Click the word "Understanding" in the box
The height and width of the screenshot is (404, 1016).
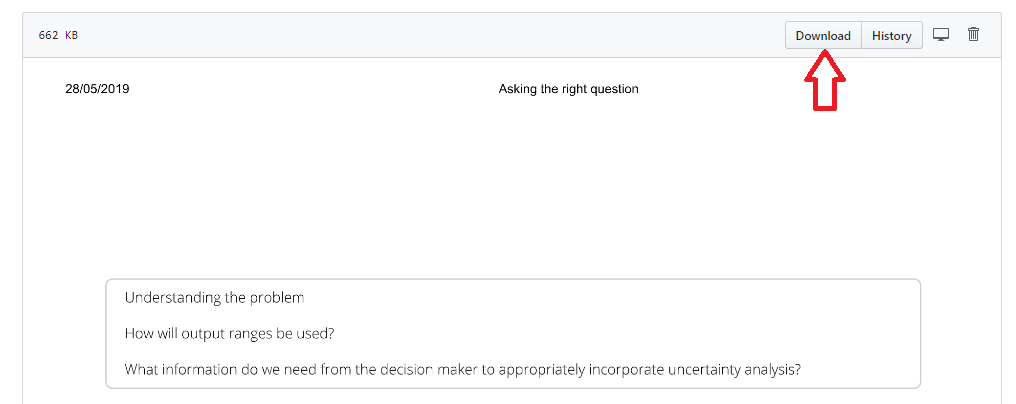172,298
